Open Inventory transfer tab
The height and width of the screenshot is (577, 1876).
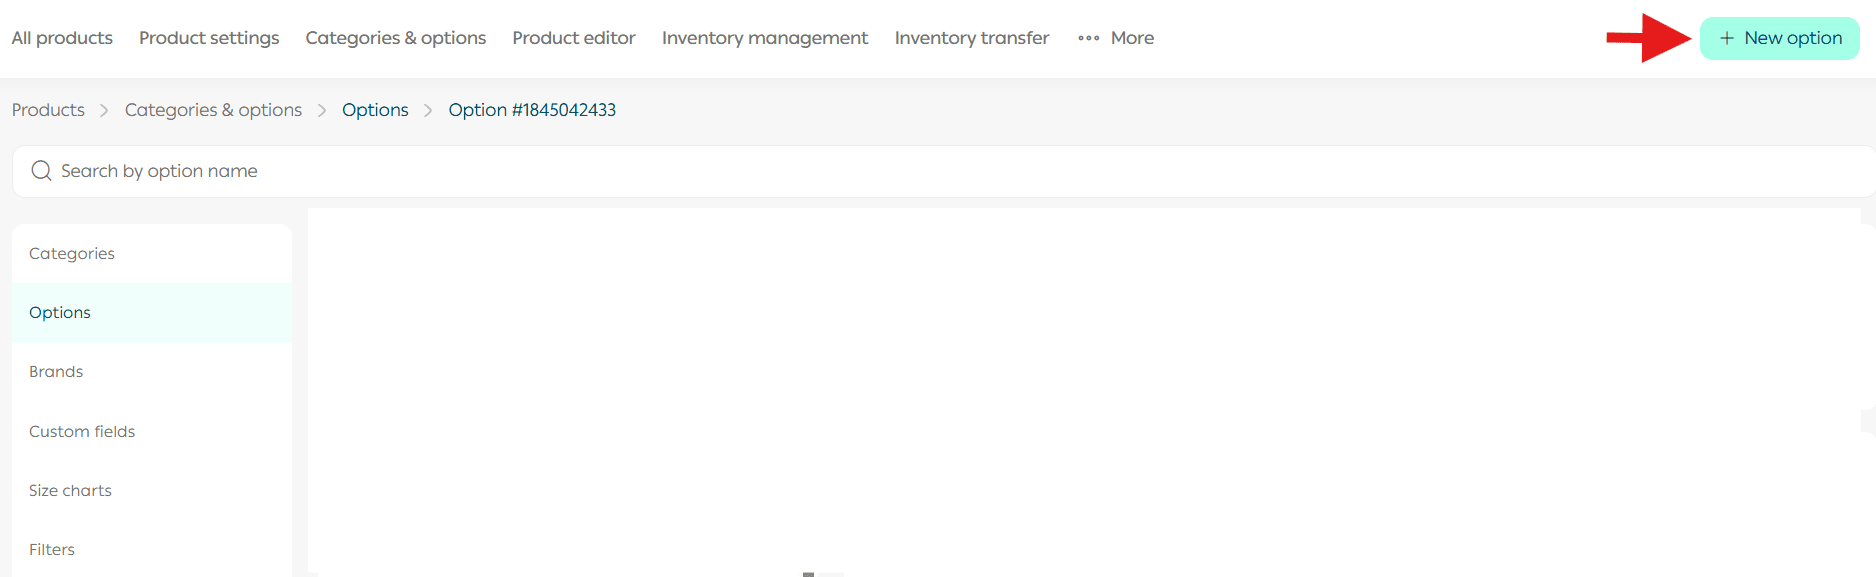[x=972, y=38]
